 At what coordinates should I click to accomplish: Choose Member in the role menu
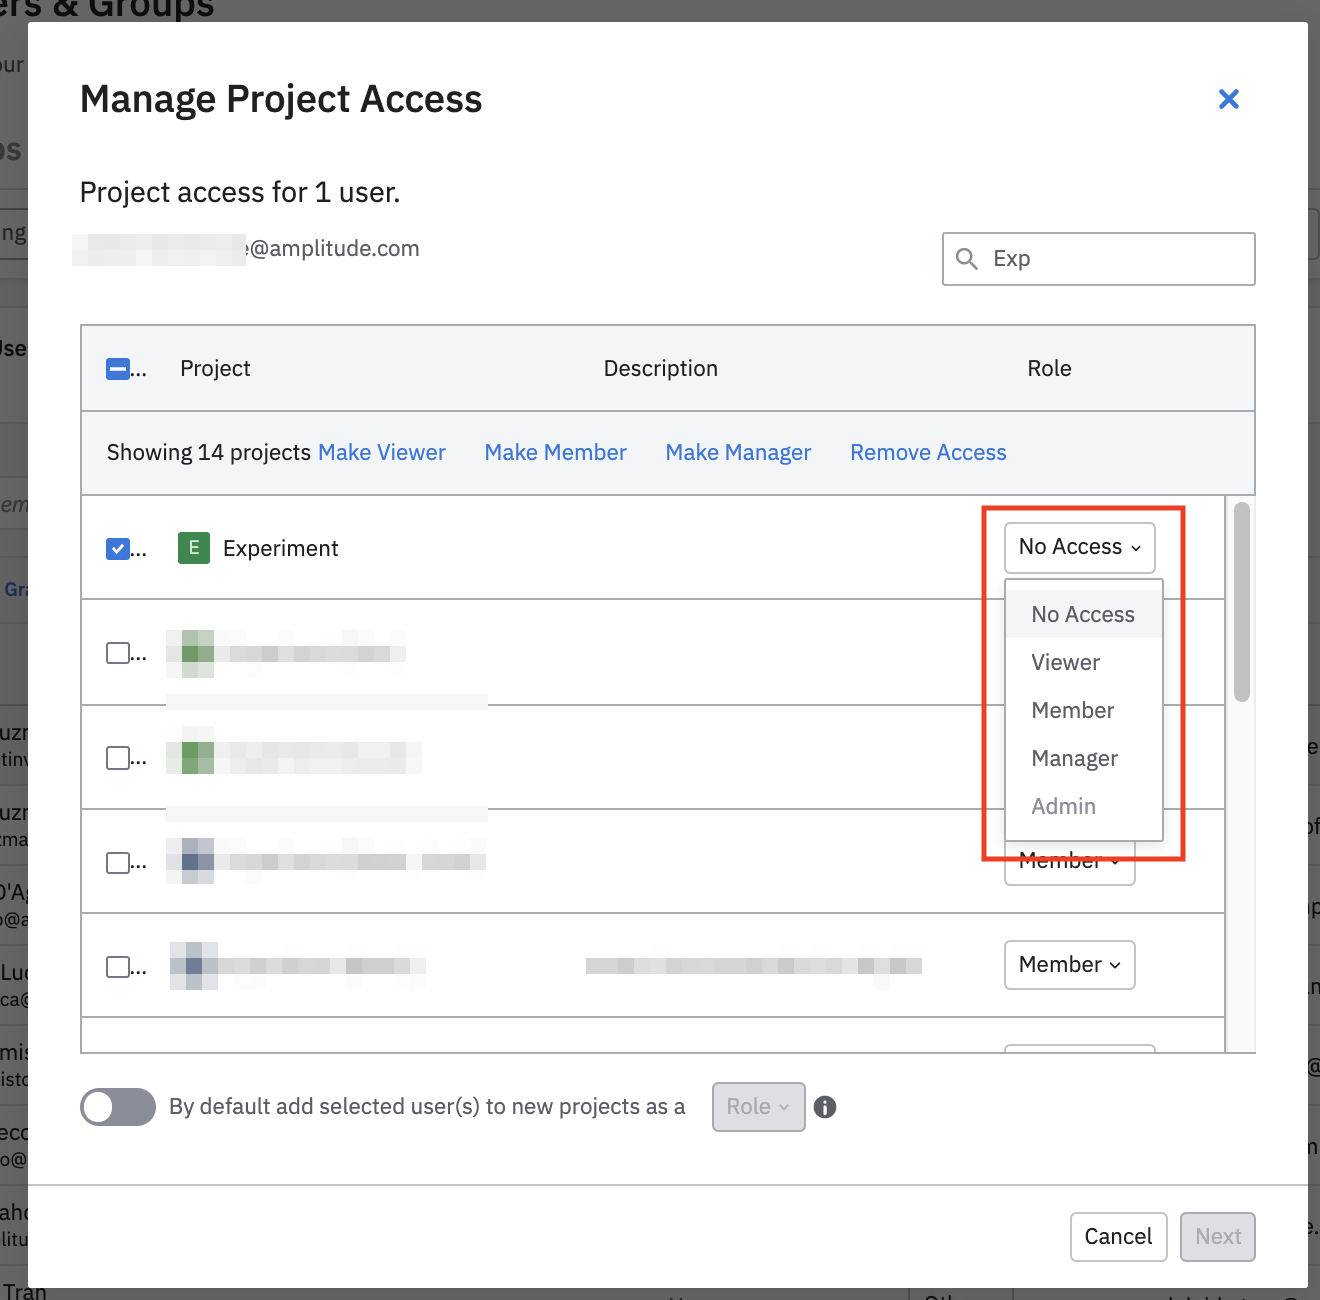1072,711
